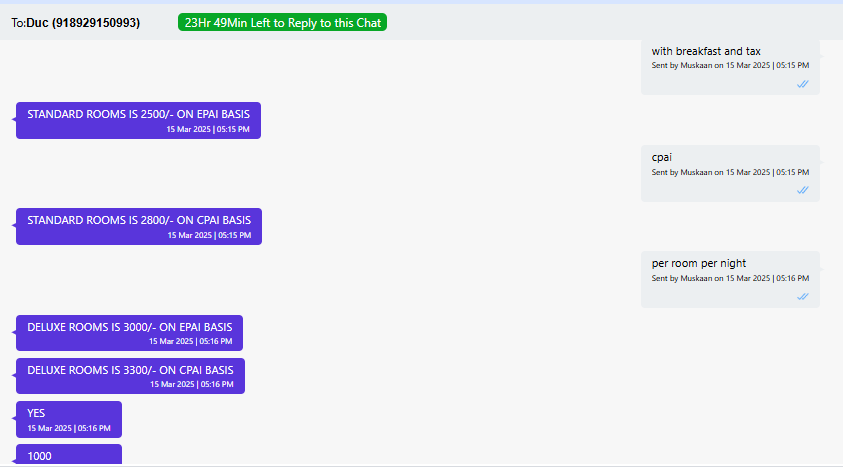Click 'STANDARD ROOMS IS 2800/- ON CPAI BASIS' message
This screenshot has width=843, height=468.
[139, 226]
